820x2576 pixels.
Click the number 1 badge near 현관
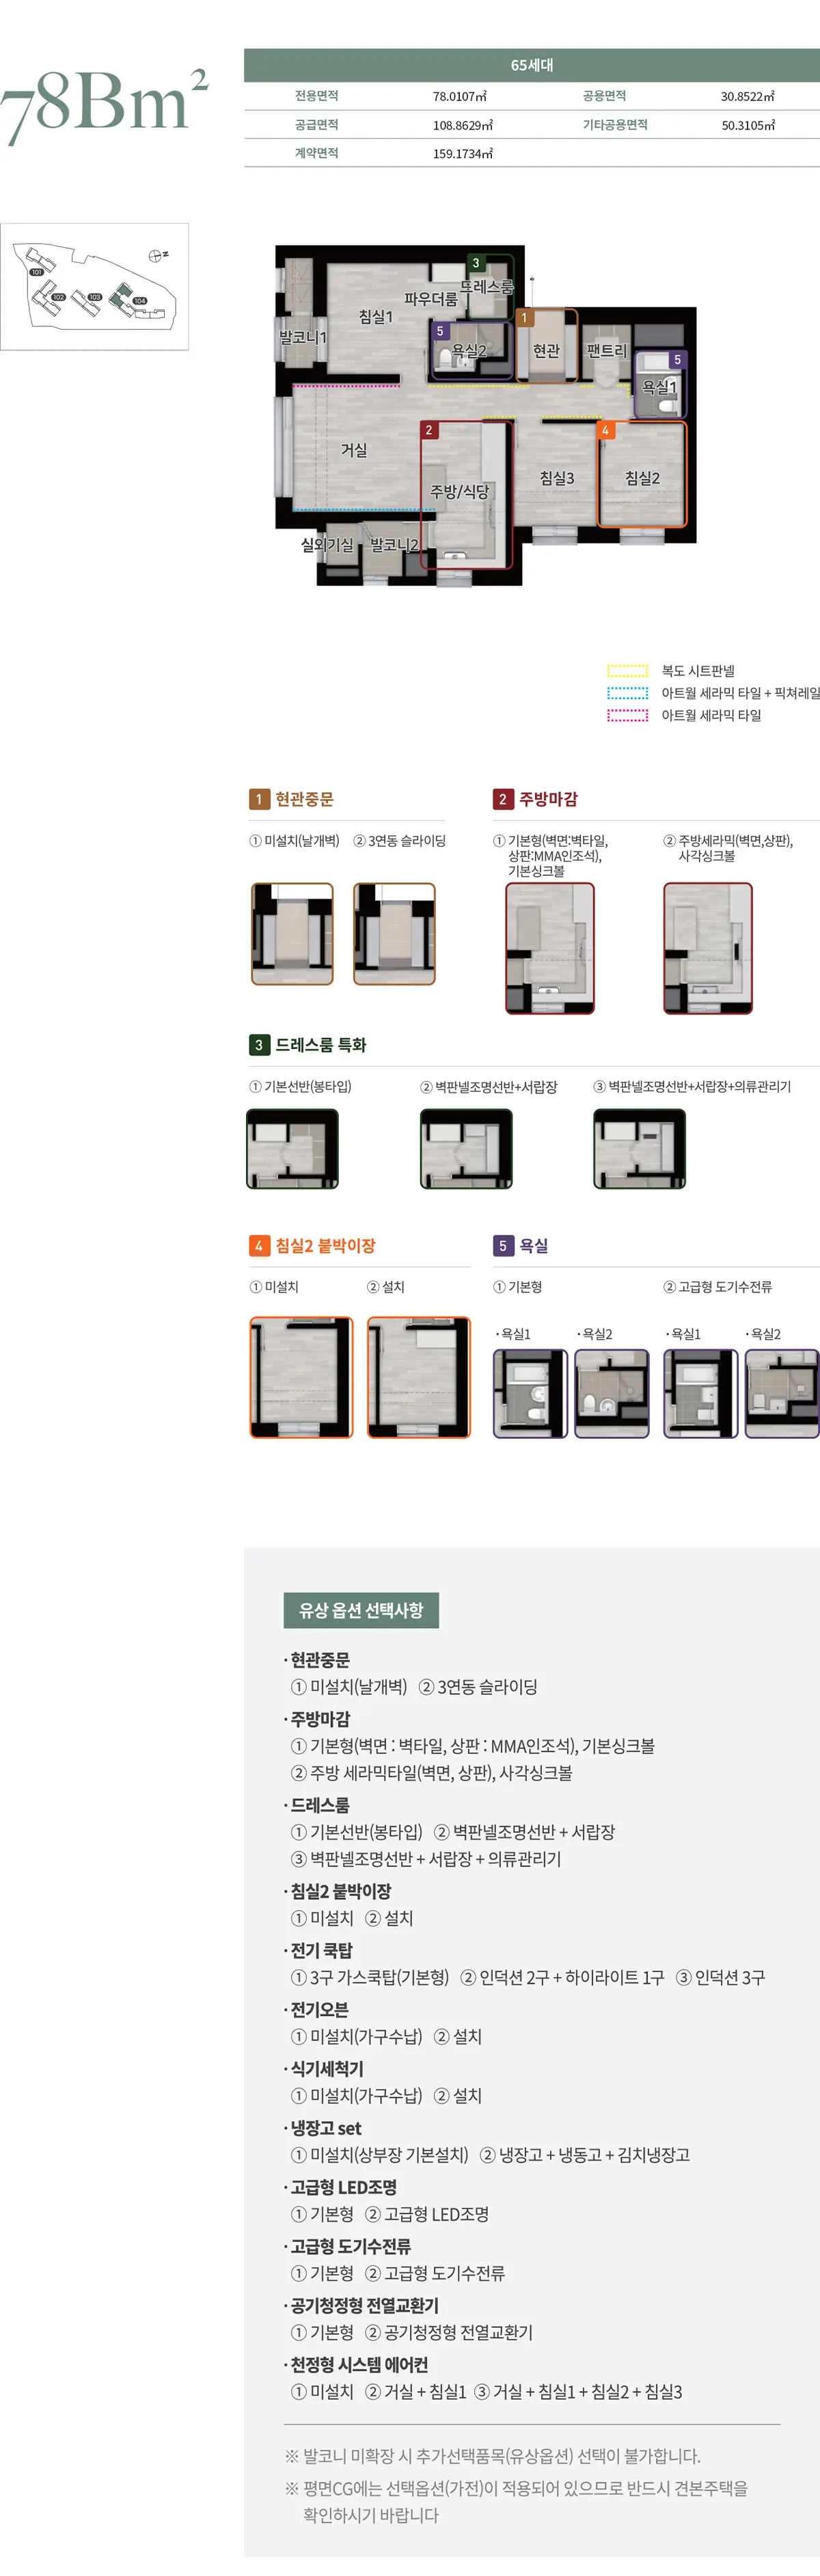click(523, 318)
